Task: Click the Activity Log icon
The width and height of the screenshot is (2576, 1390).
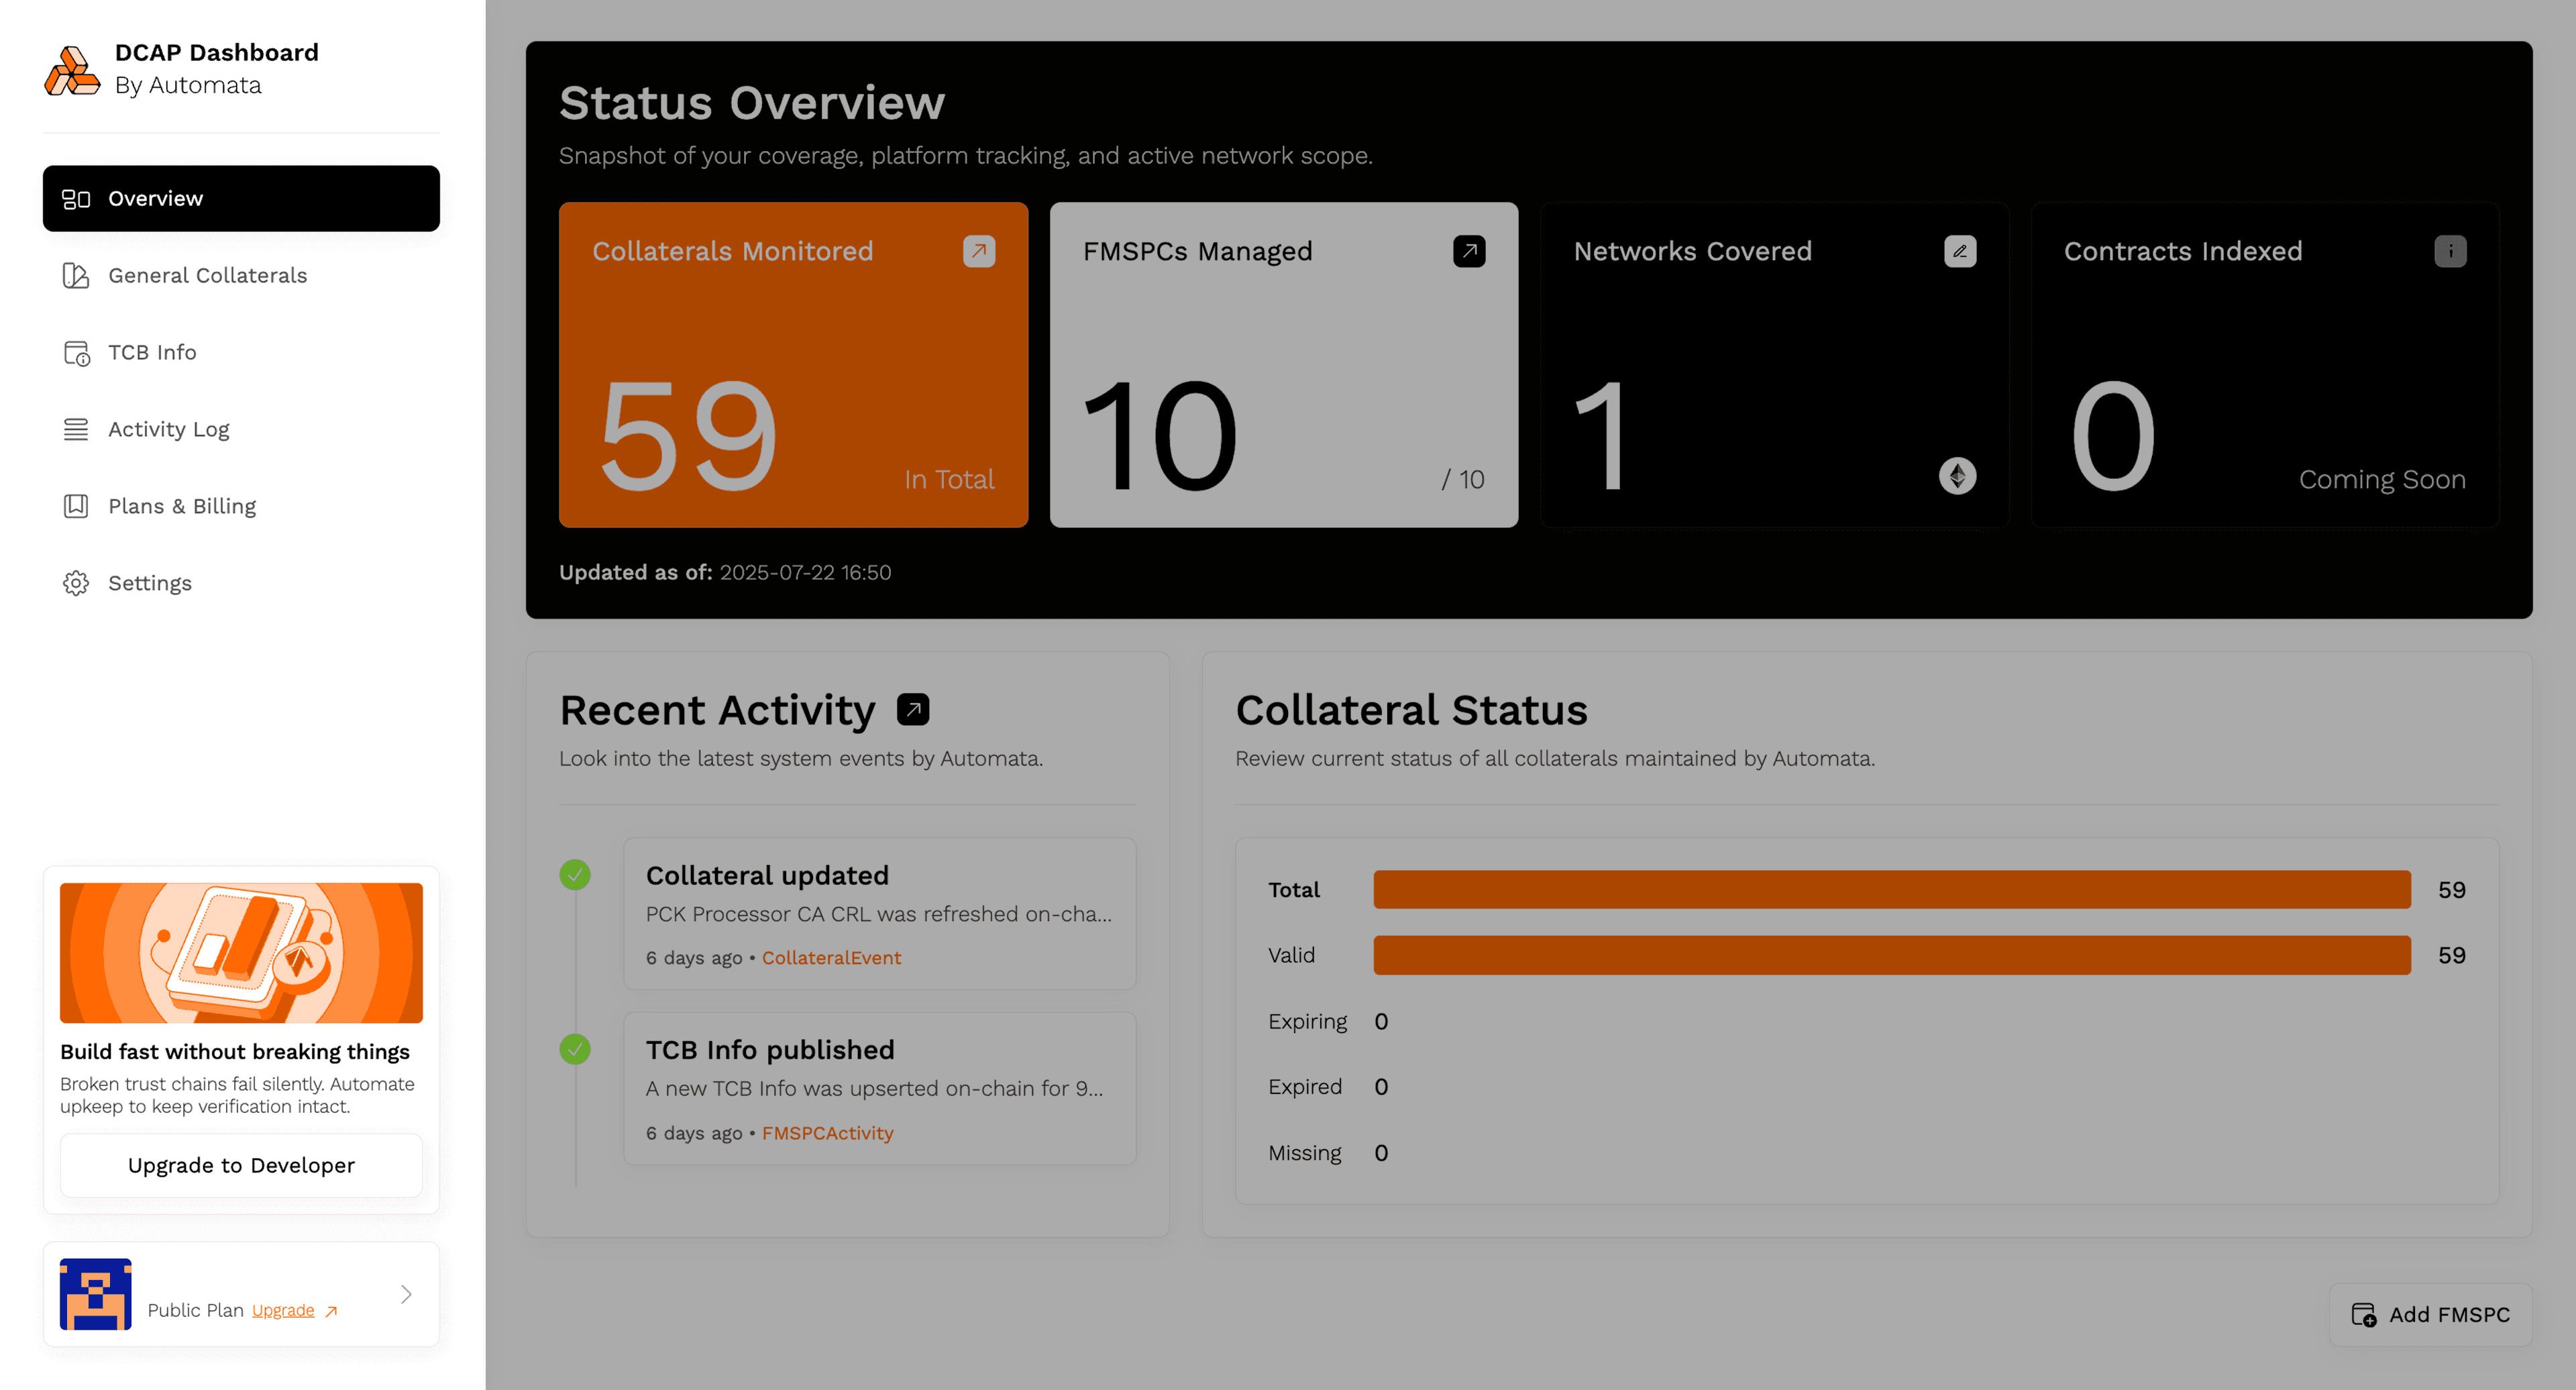Action: (x=76, y=428)
